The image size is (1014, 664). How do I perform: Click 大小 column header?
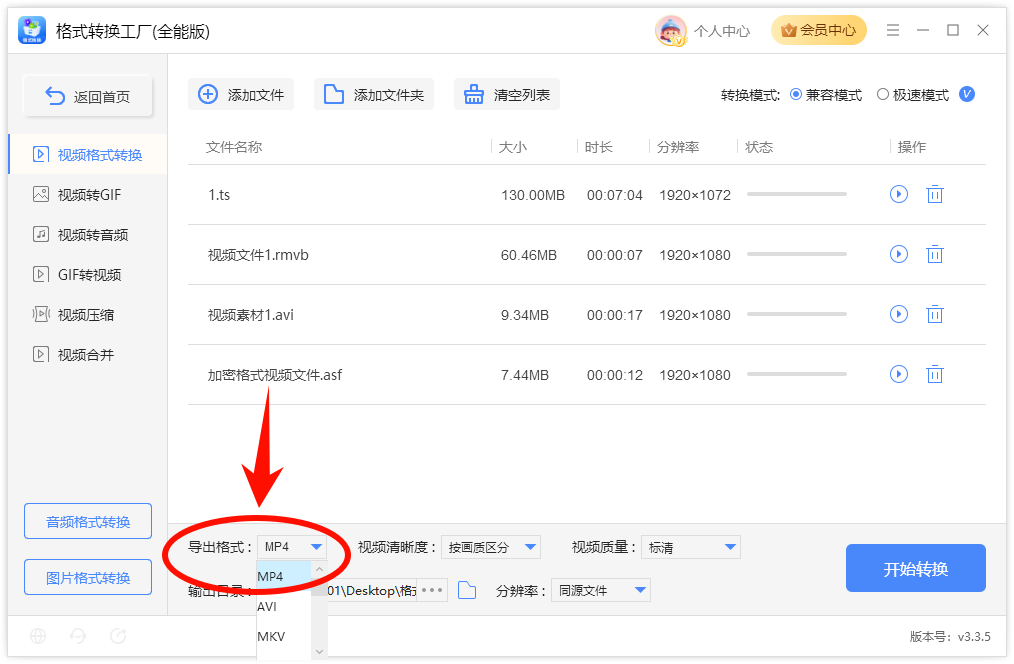(513, 147)
